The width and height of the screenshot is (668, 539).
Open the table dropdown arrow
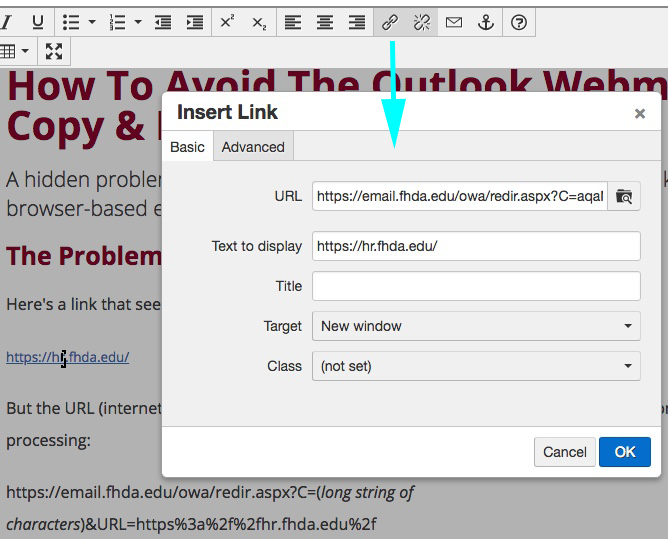tap(26, 52)
